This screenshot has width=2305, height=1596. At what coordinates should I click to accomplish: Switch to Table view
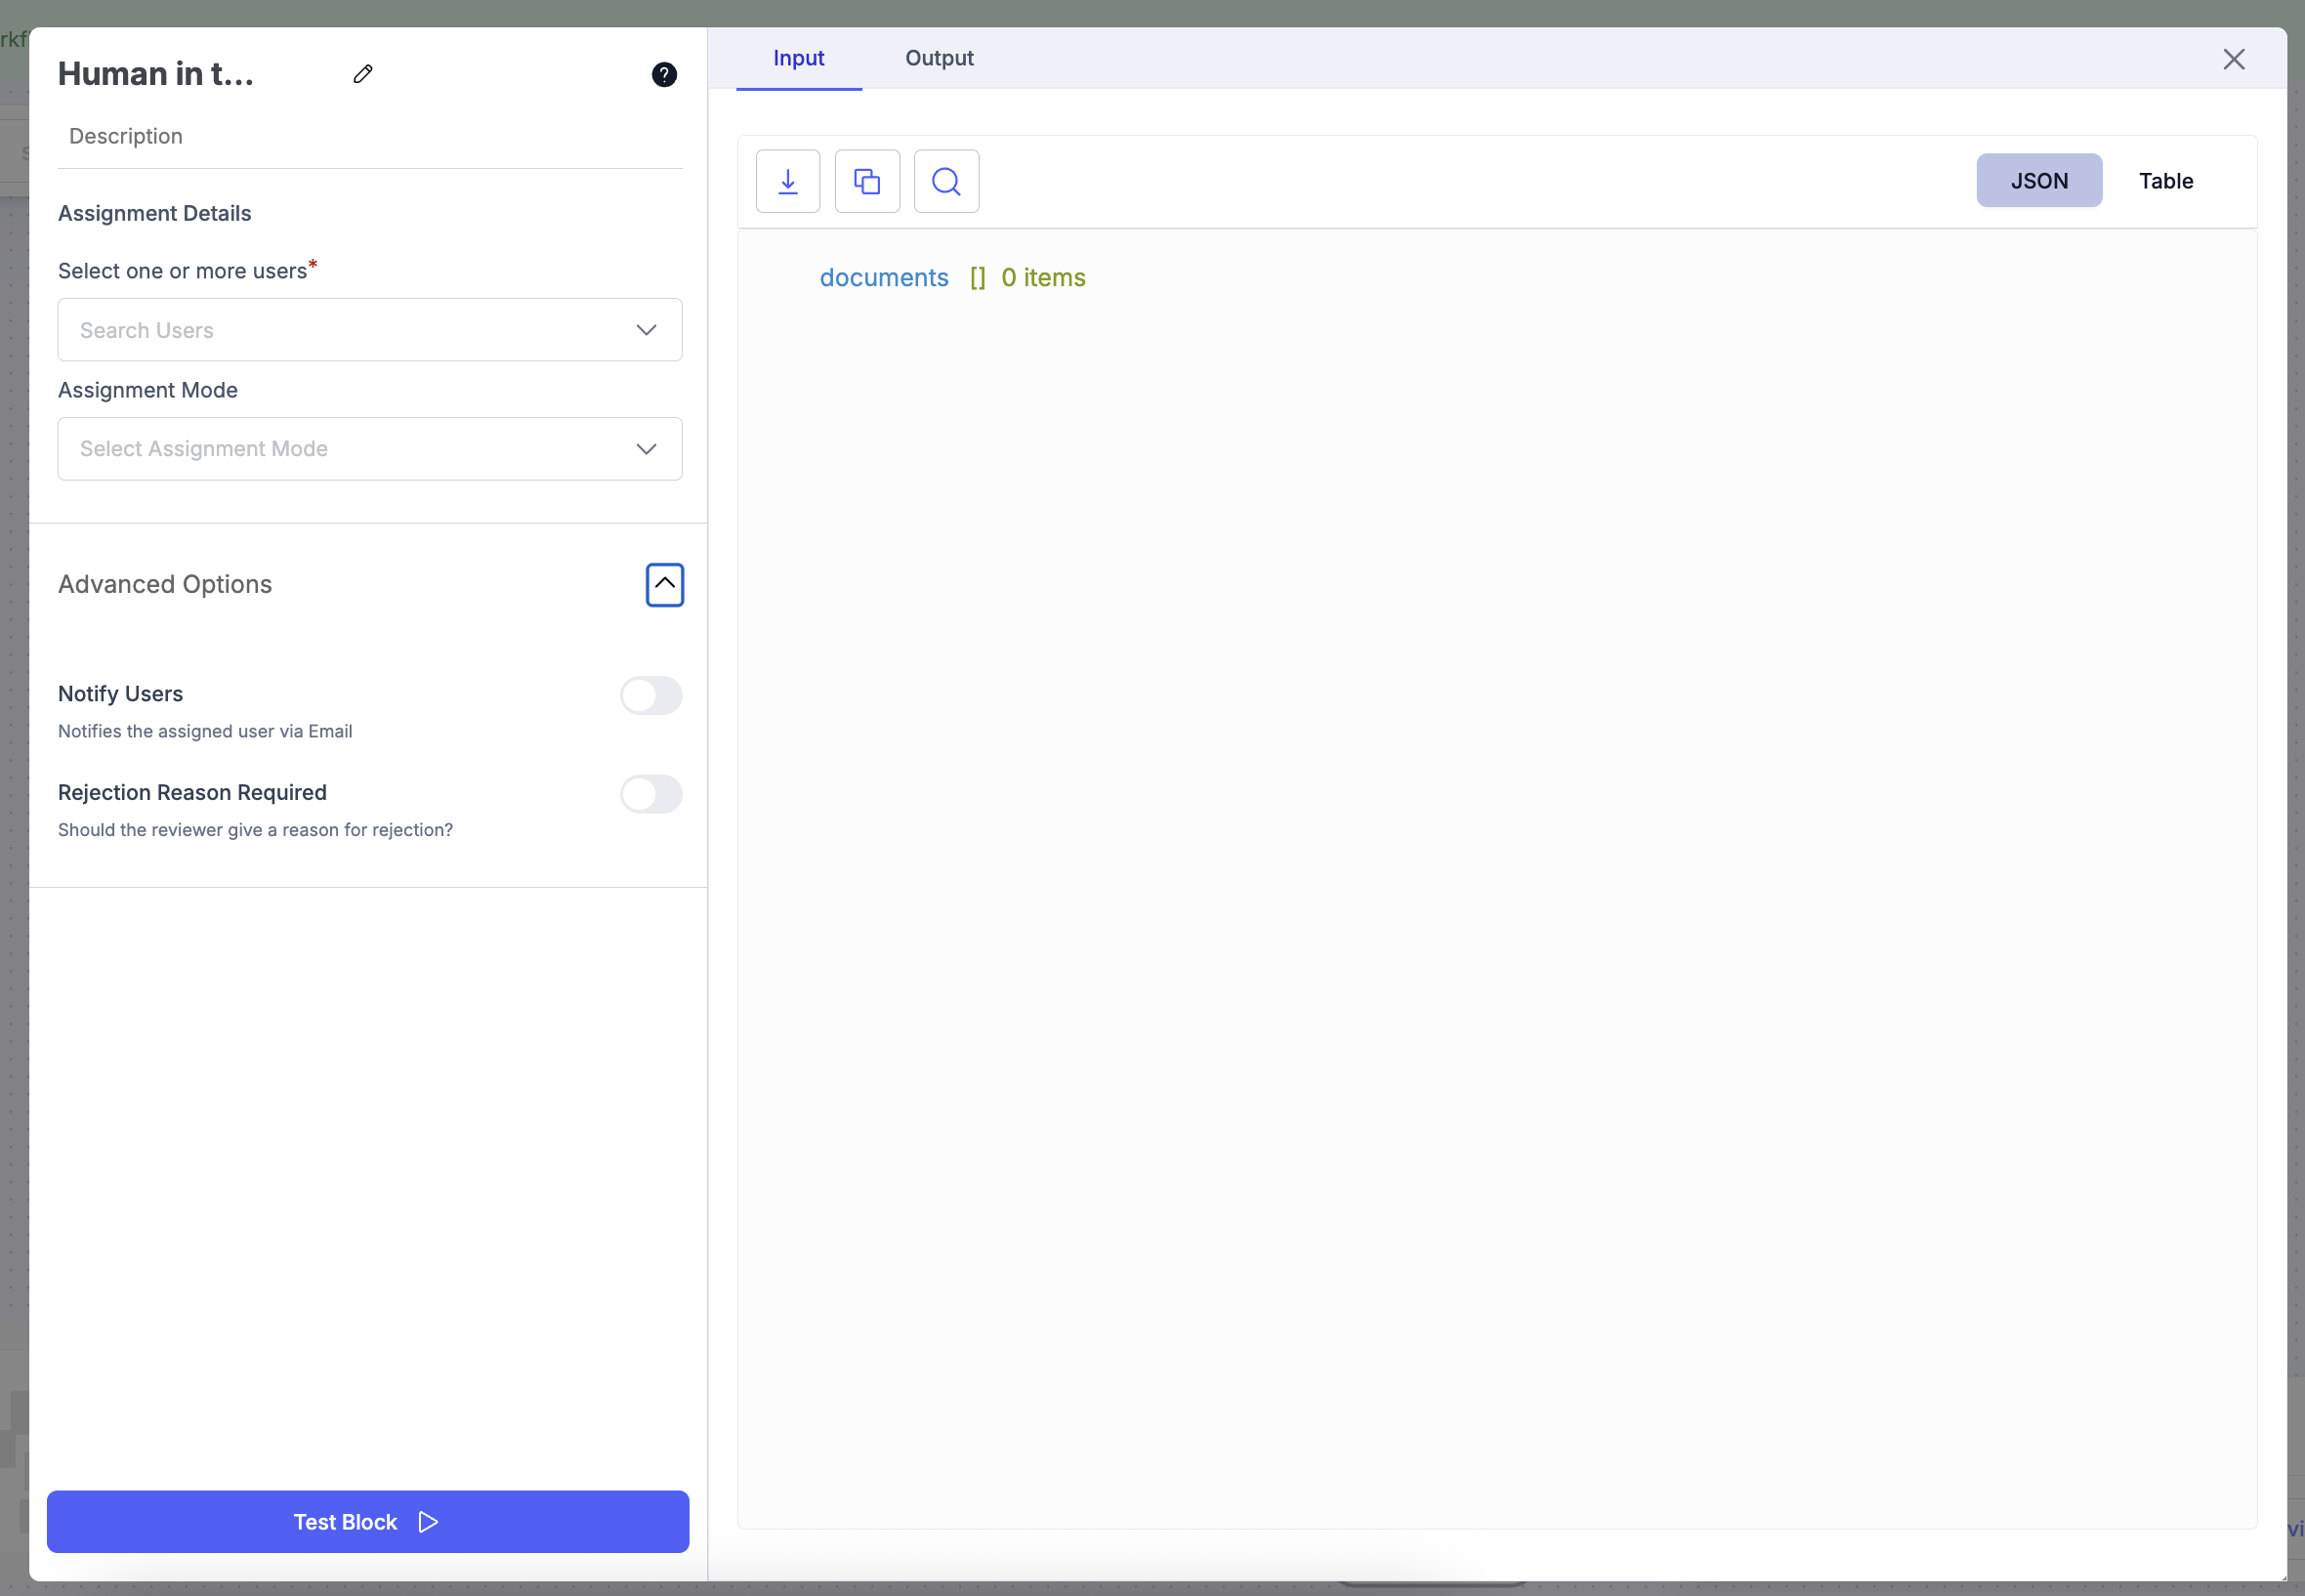[x=2165, y=181]
